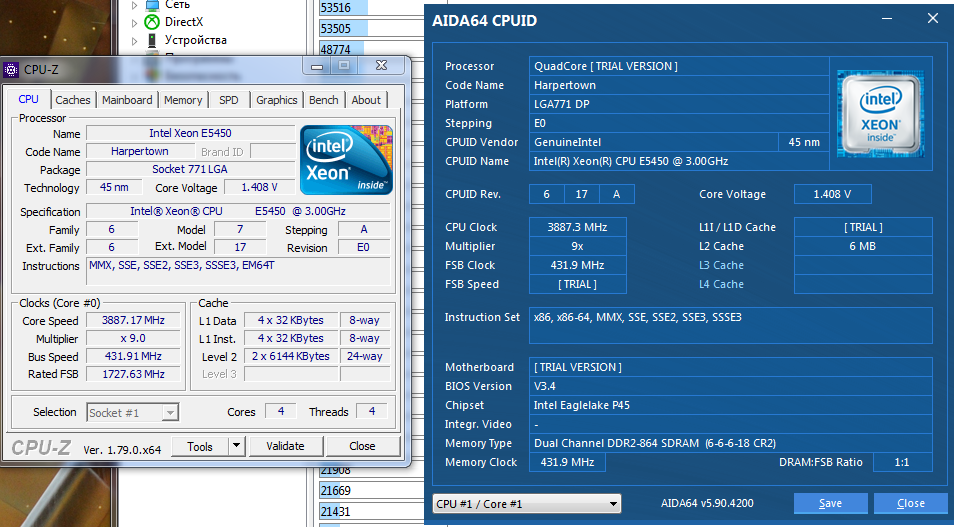Minimize the CPU-Z window
This screenshot has height=527, width=954.
click(317, 66)
